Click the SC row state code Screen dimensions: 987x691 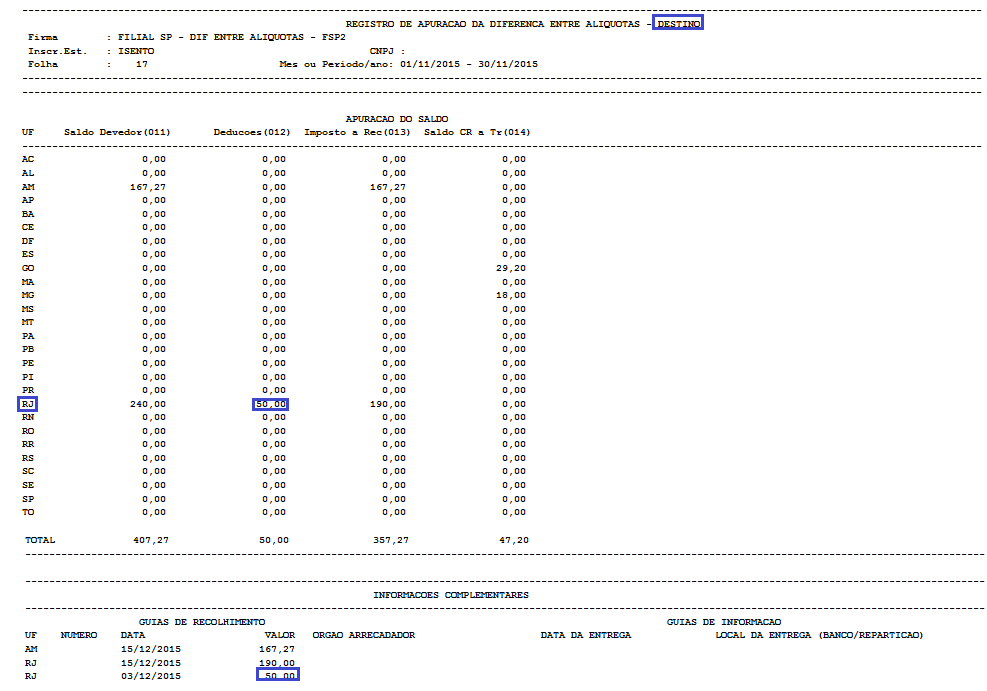pos(28,471)
